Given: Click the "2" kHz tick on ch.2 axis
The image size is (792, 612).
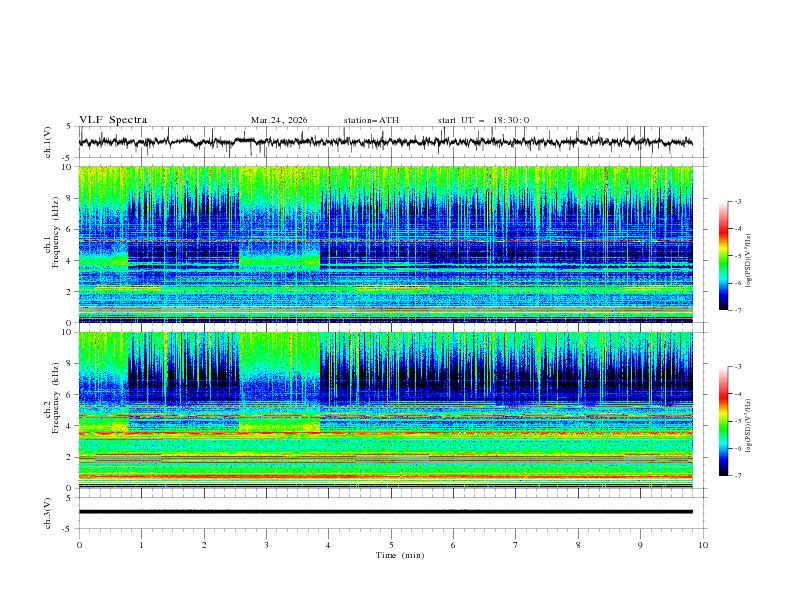Looking at the screenshot, I should pyautogui.click(x=70, y=457).
